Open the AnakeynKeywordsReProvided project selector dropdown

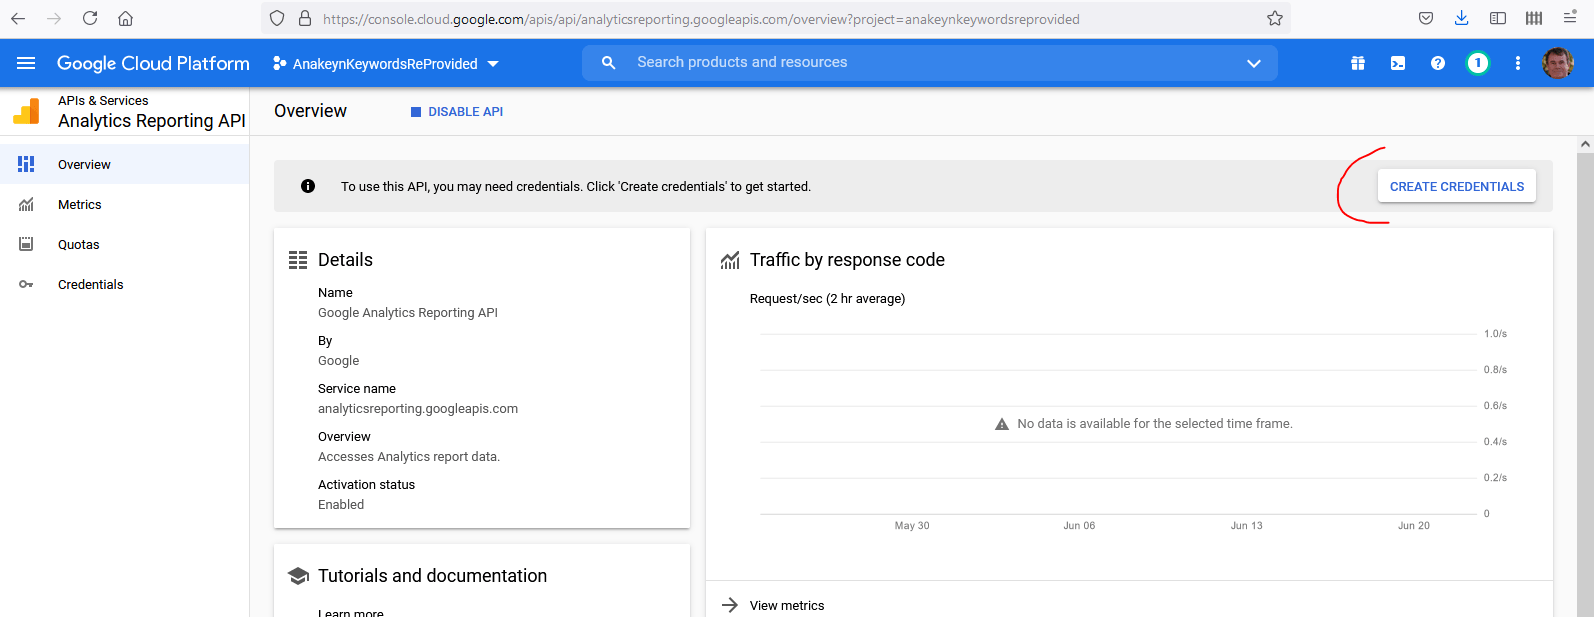point(386,64)
